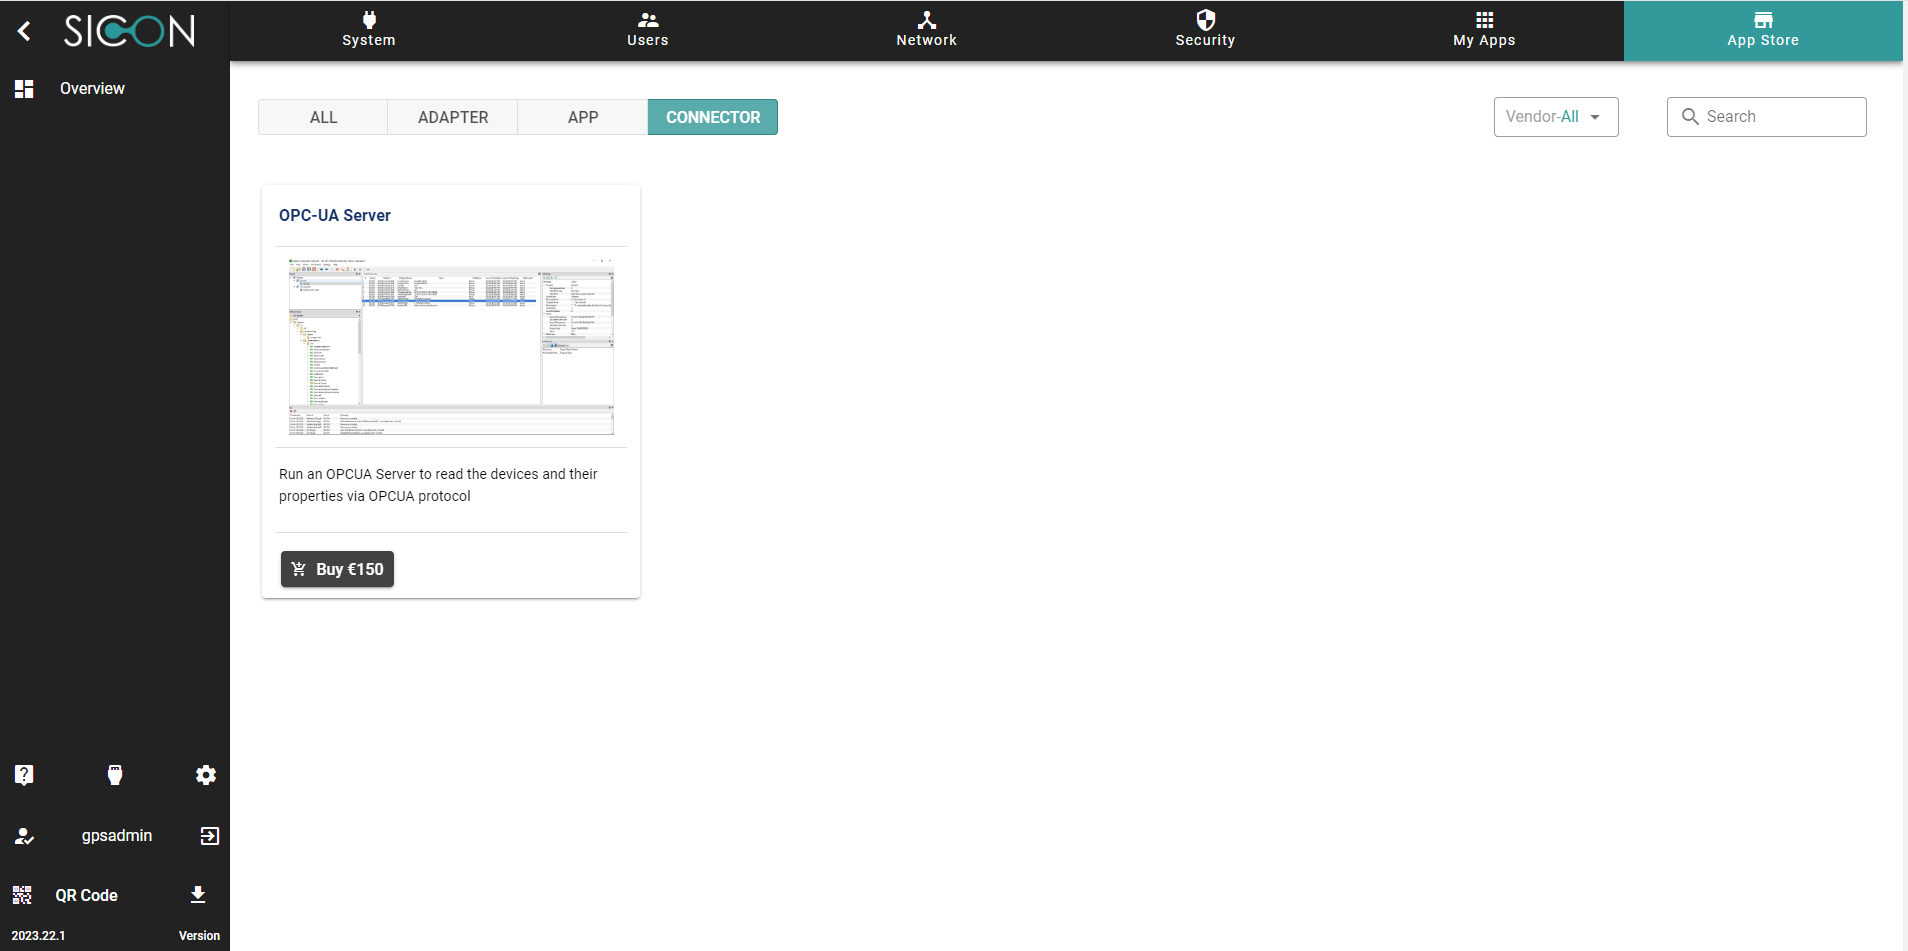Image resolution: width=1908 pixels, height=951 pixels.
Task: Click the network port icon in sidebar
Action: [x=115, y=775]
